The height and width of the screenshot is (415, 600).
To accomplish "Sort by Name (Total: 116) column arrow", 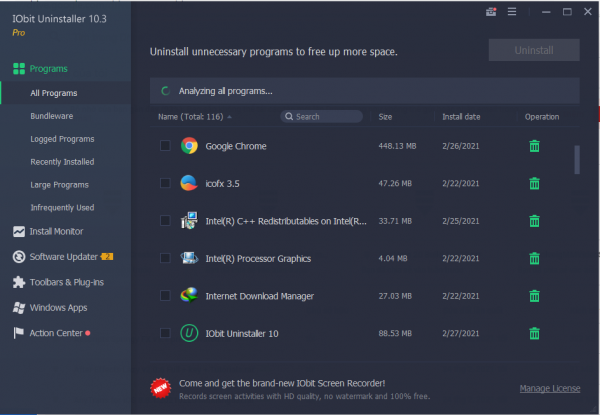I will [x=230, y=117].
